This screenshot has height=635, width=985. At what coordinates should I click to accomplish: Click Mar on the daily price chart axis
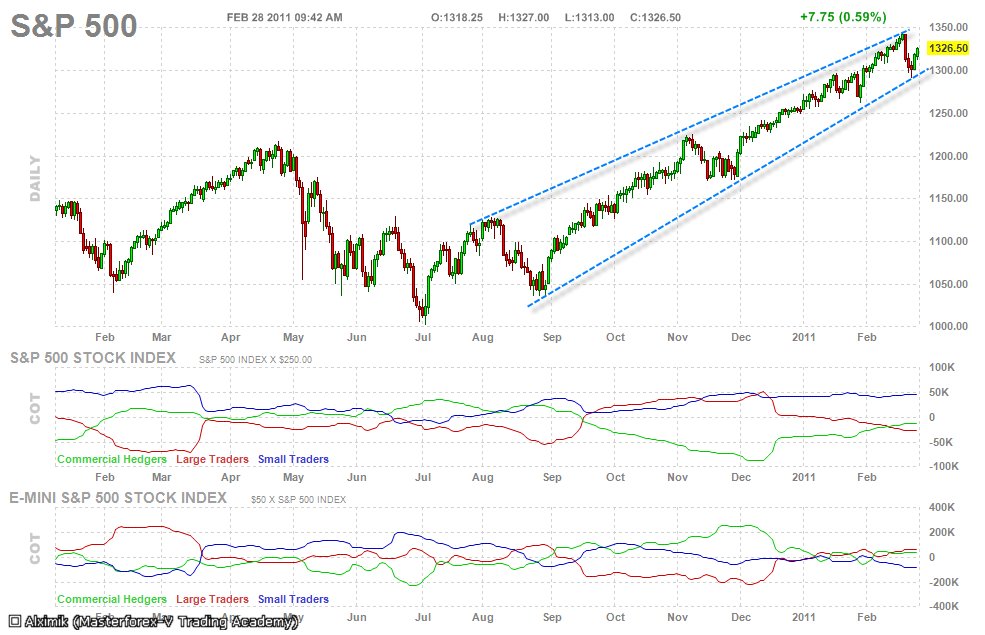pyautogui.click(x=161, y=337)
